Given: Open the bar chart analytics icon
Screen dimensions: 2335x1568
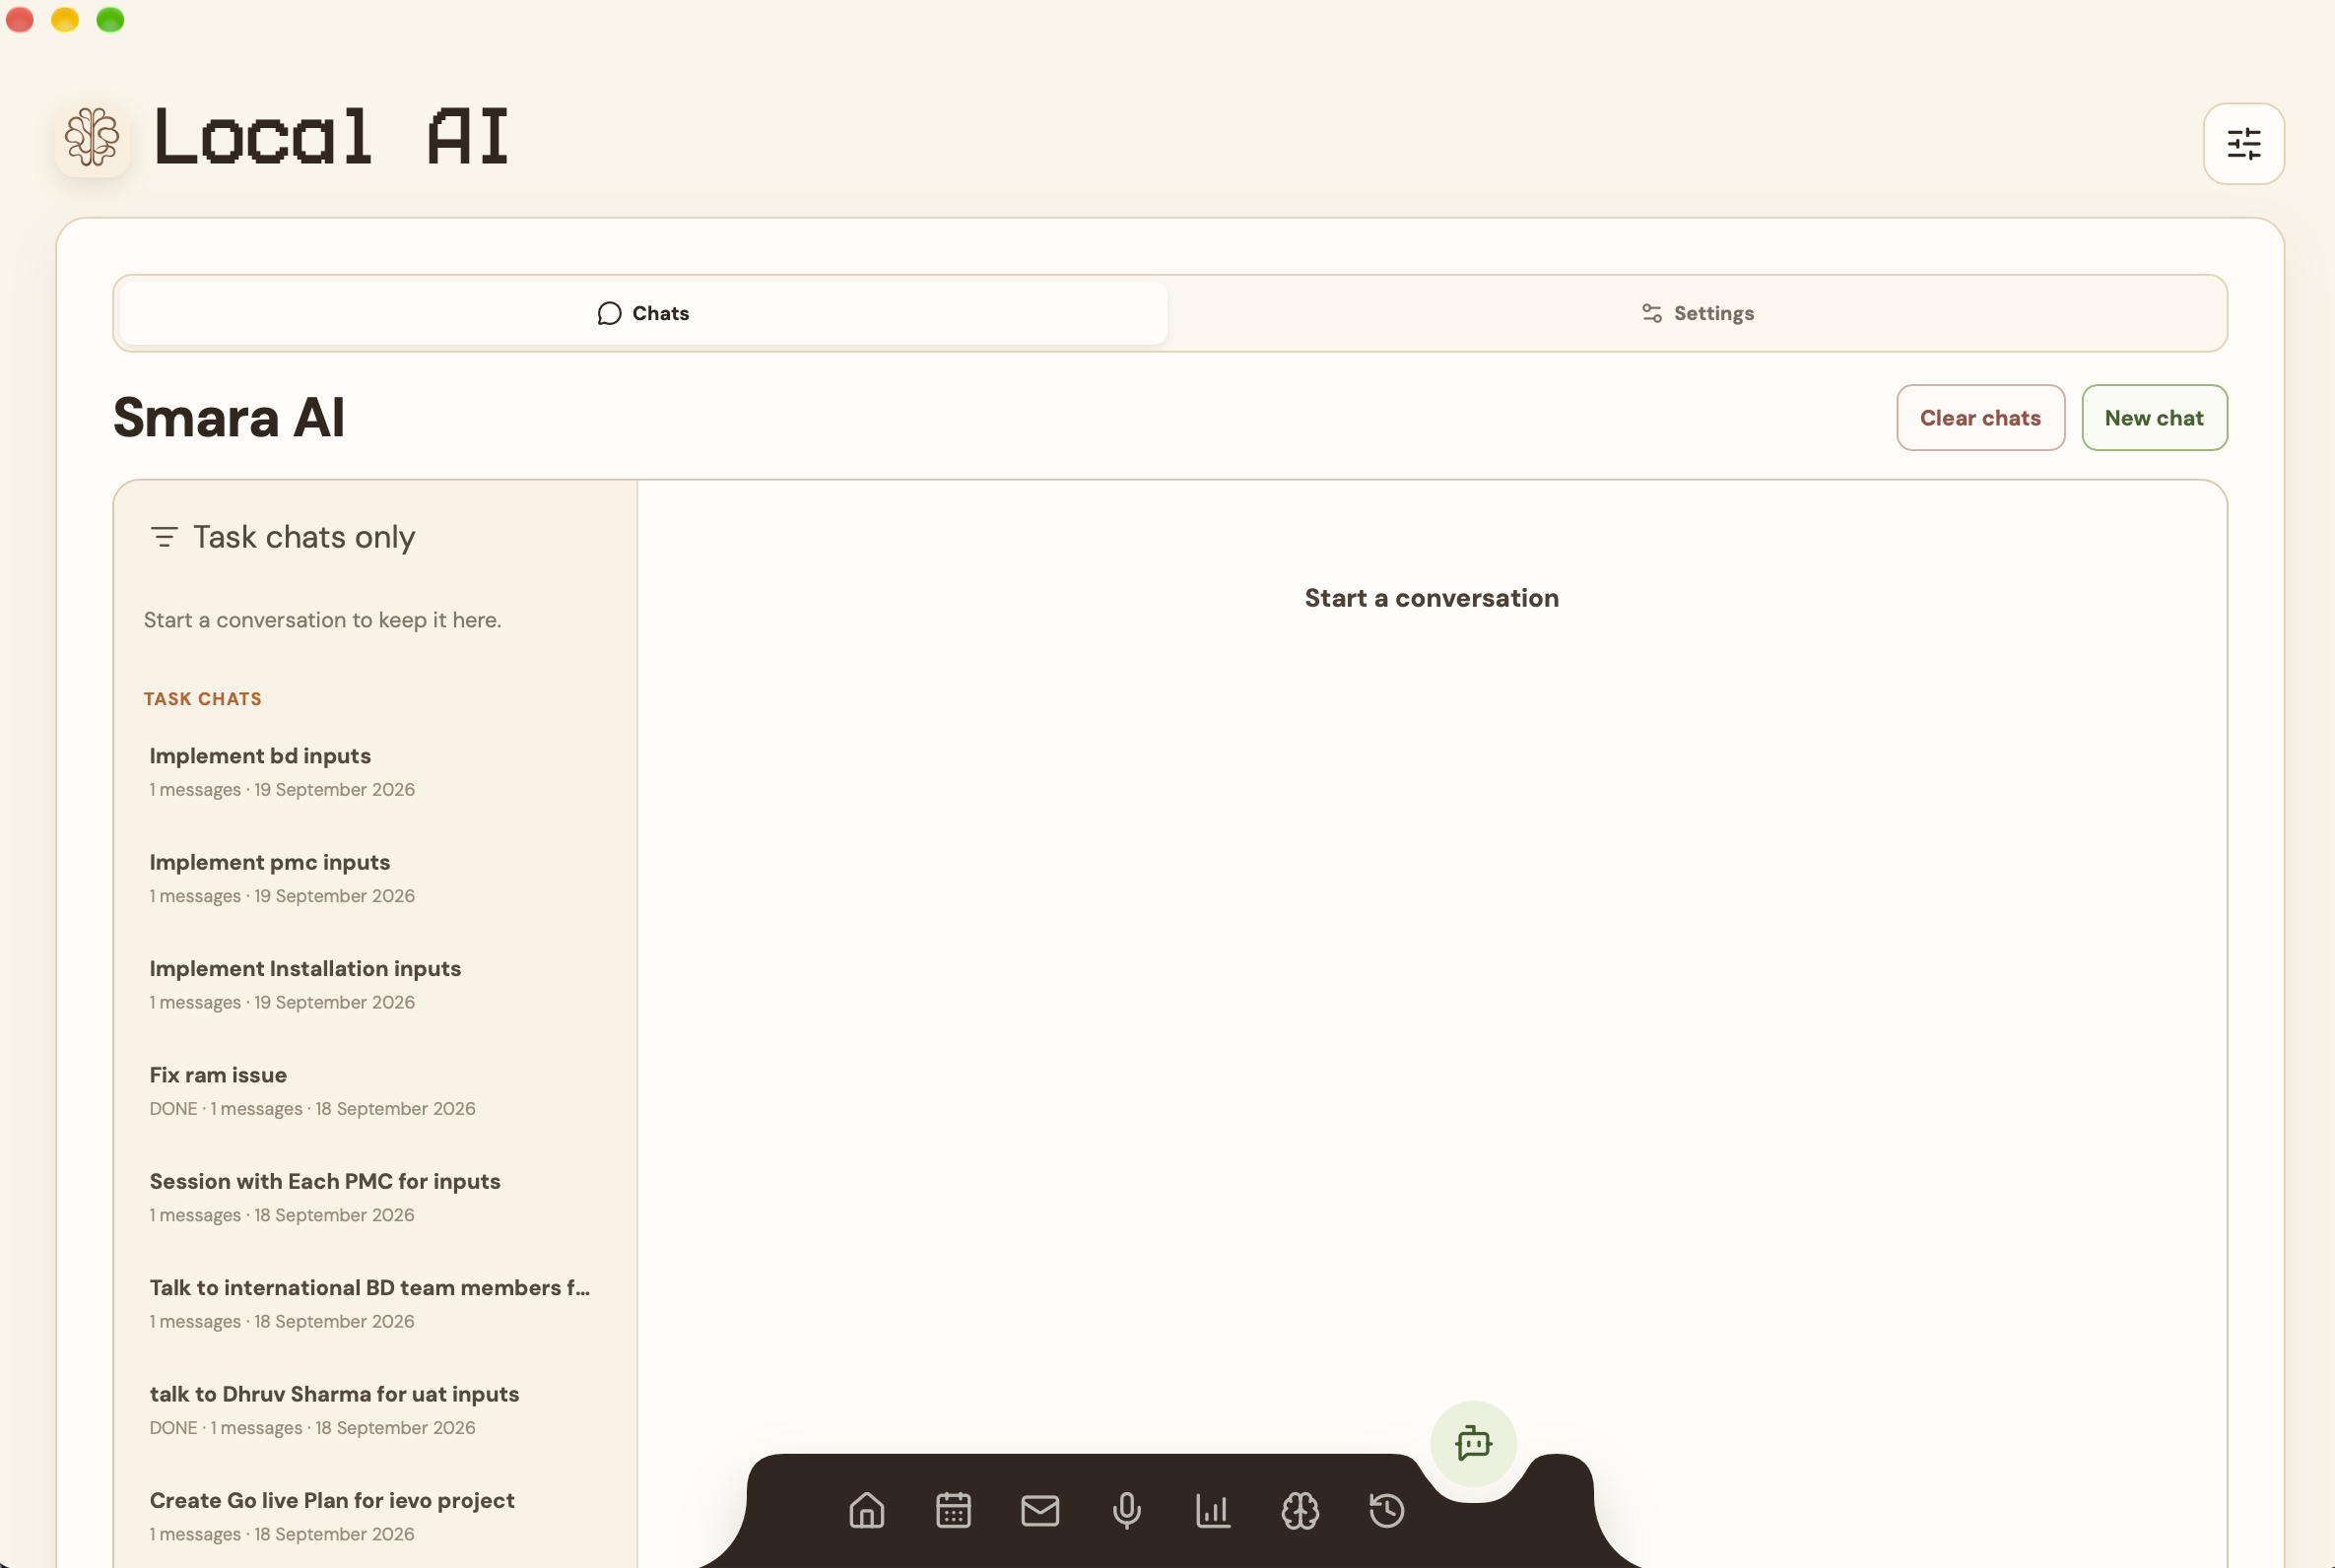Looking at the screenshot, I should (x=1213, y=1510).
